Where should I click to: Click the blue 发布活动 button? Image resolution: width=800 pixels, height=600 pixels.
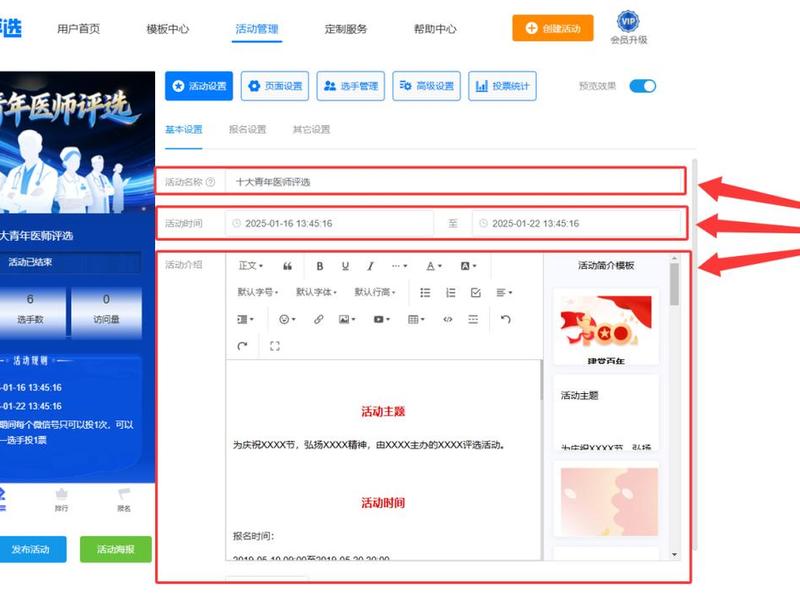pyautogui.click(x=31, y=549)
